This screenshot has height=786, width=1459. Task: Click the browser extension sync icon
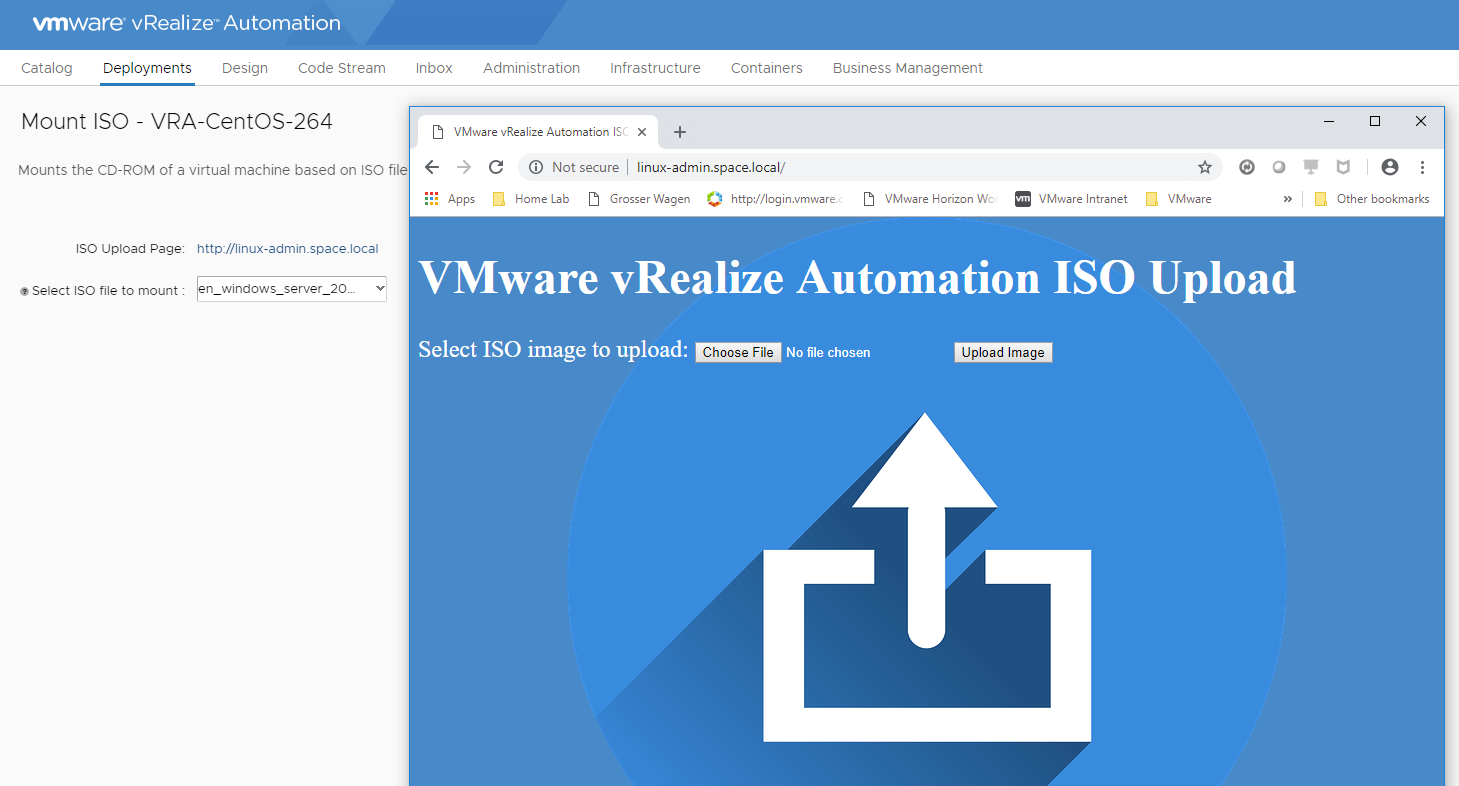(1247, 167)
